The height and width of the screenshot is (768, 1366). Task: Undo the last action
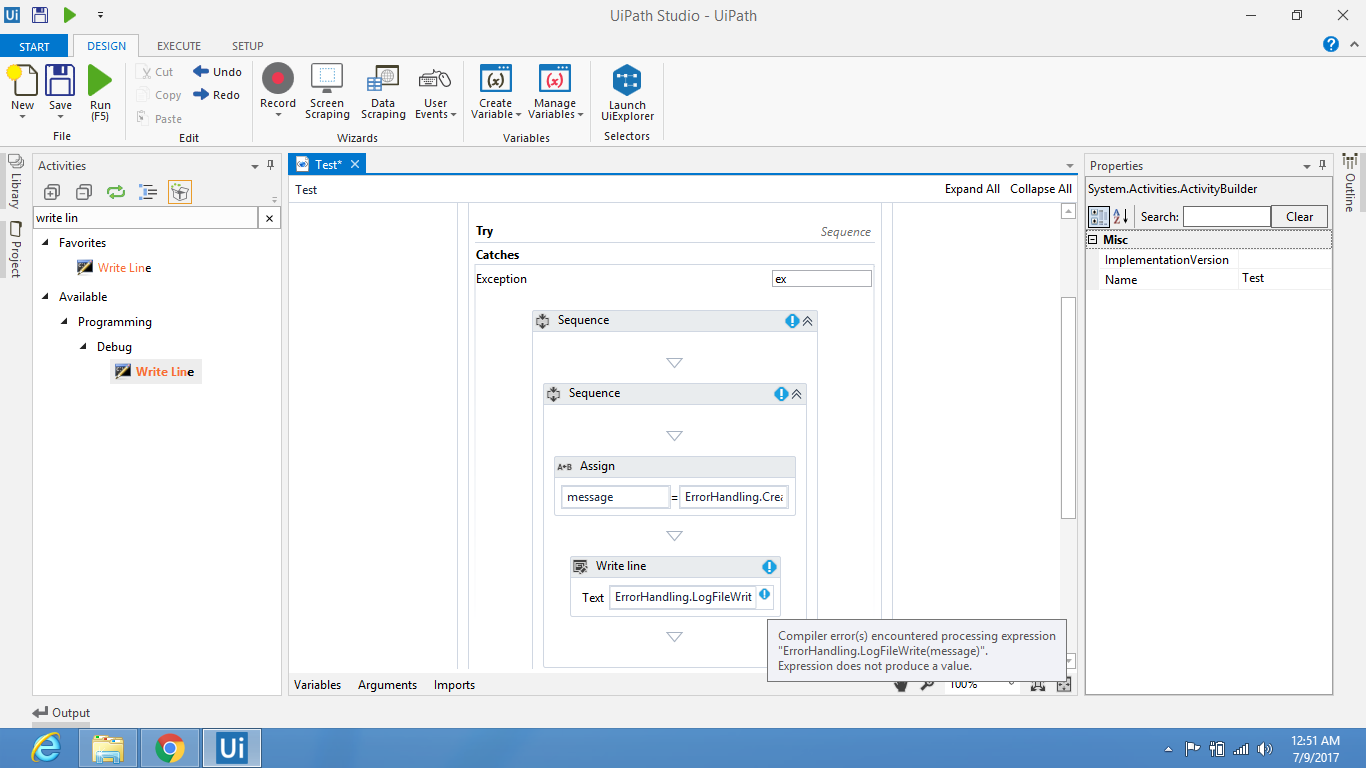217,72
